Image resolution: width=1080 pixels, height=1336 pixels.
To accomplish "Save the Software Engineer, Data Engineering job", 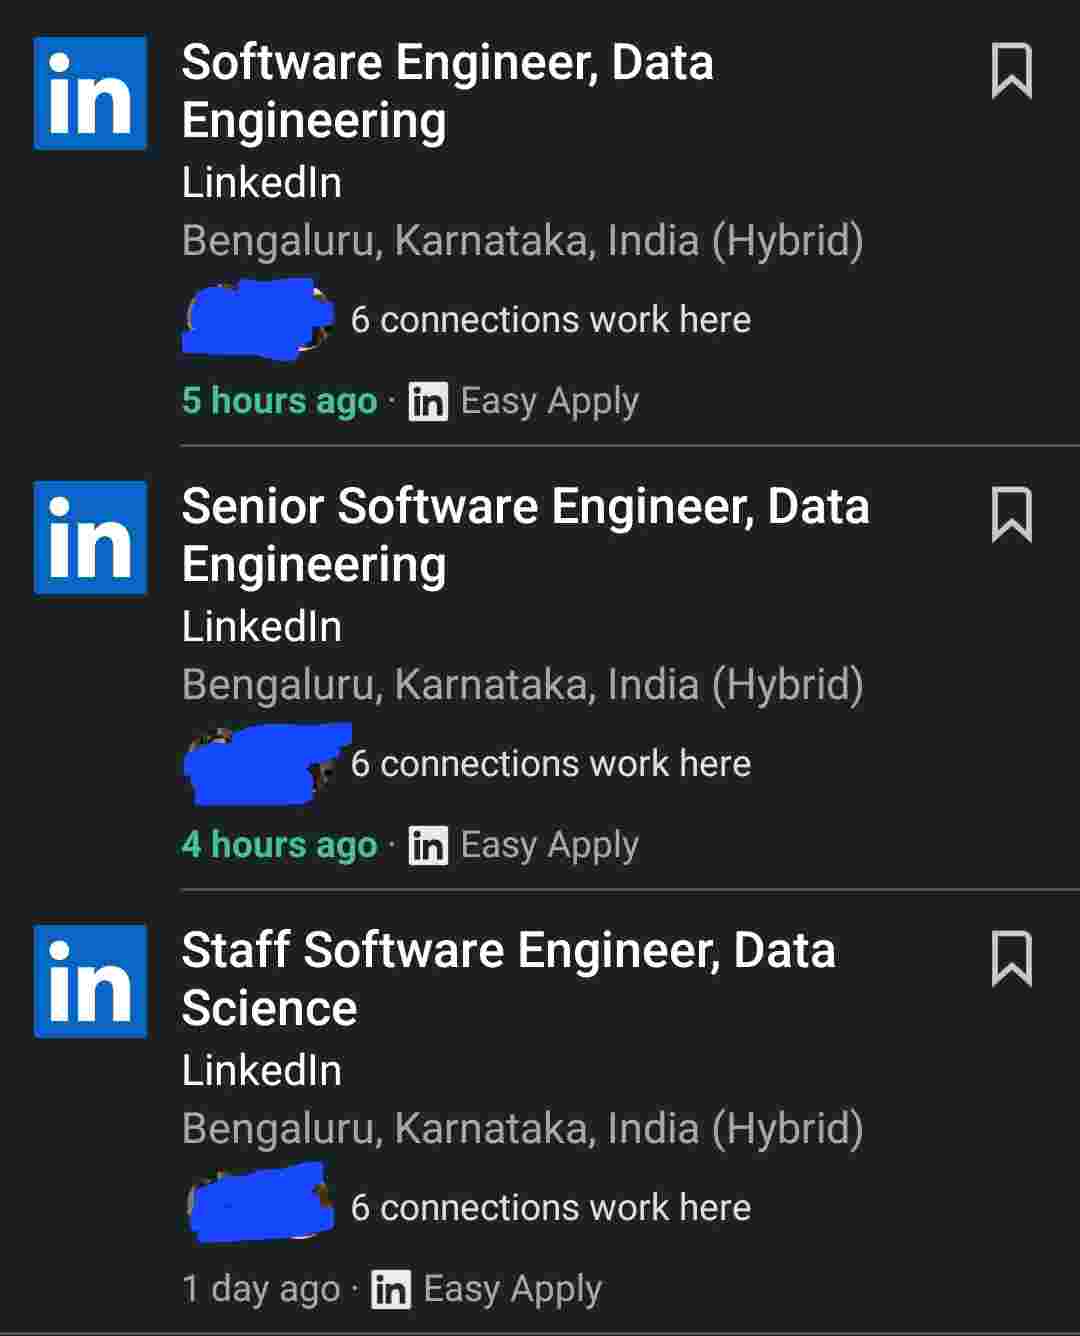I will click(1011, 71).
